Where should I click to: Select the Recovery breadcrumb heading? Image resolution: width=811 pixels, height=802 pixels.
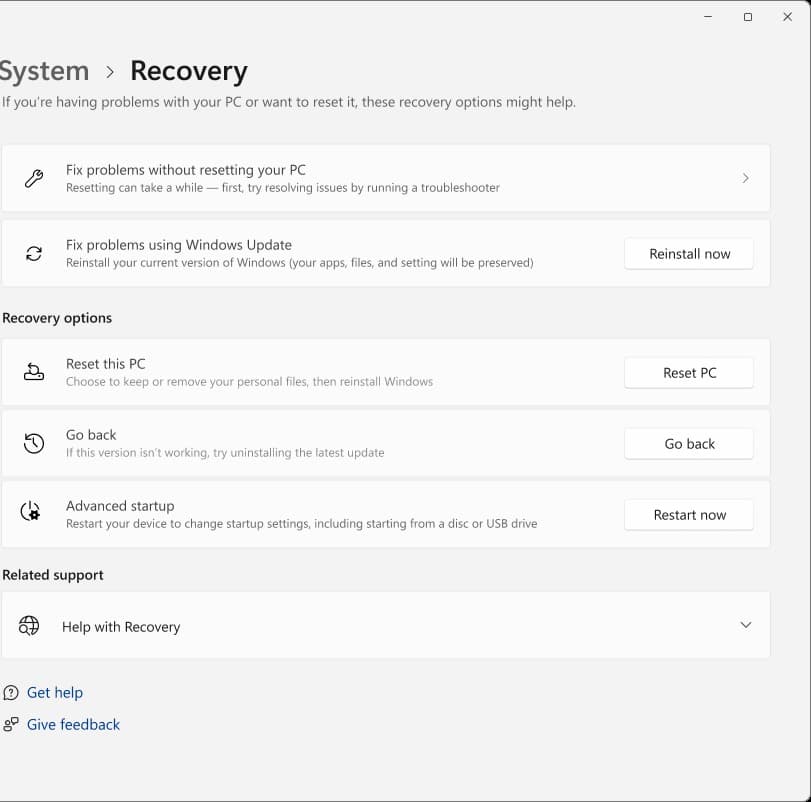click(x=189, y=71)
